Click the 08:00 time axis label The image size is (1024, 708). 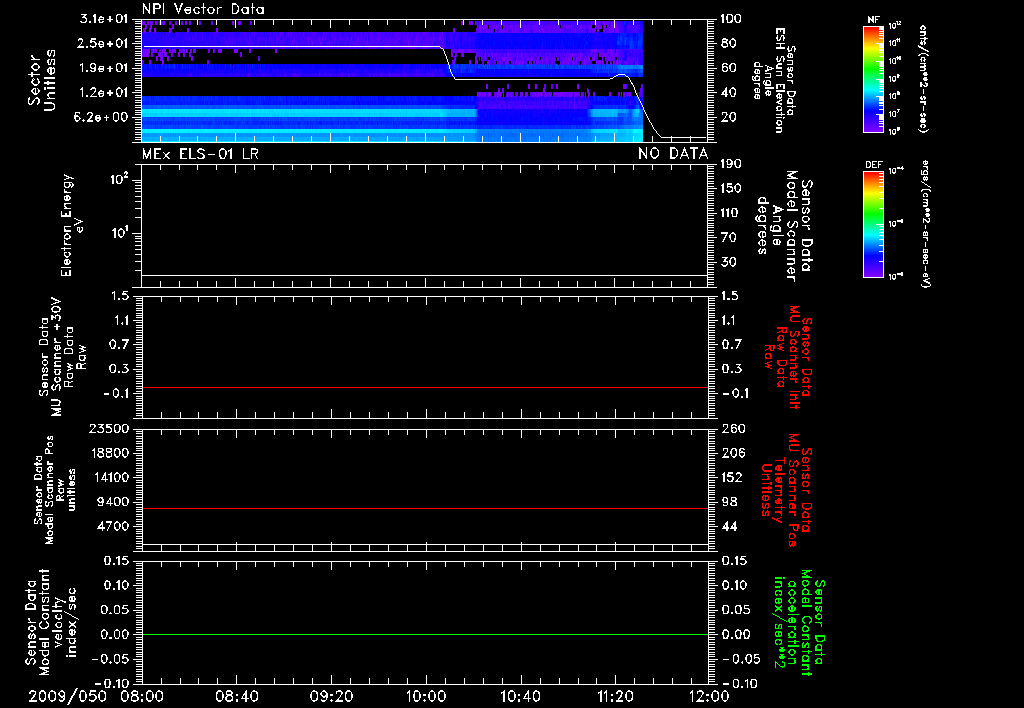tap(142, 696)
